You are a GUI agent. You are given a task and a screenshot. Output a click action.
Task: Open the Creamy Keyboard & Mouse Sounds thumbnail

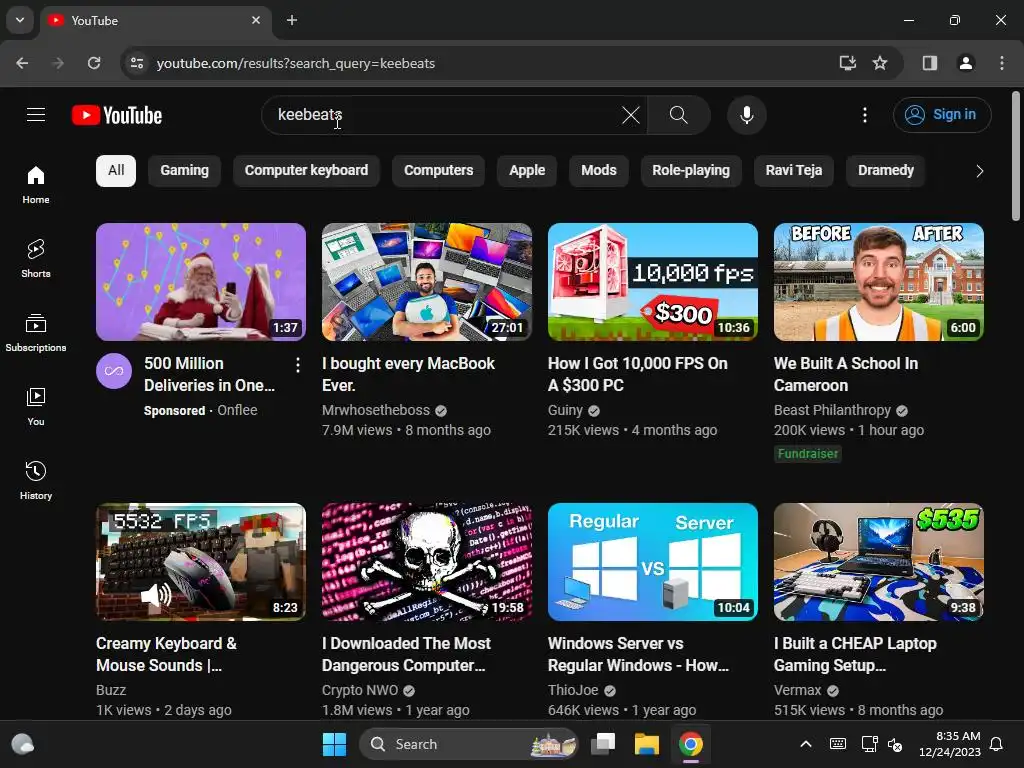pyautogui.click(x=200, y=562)
